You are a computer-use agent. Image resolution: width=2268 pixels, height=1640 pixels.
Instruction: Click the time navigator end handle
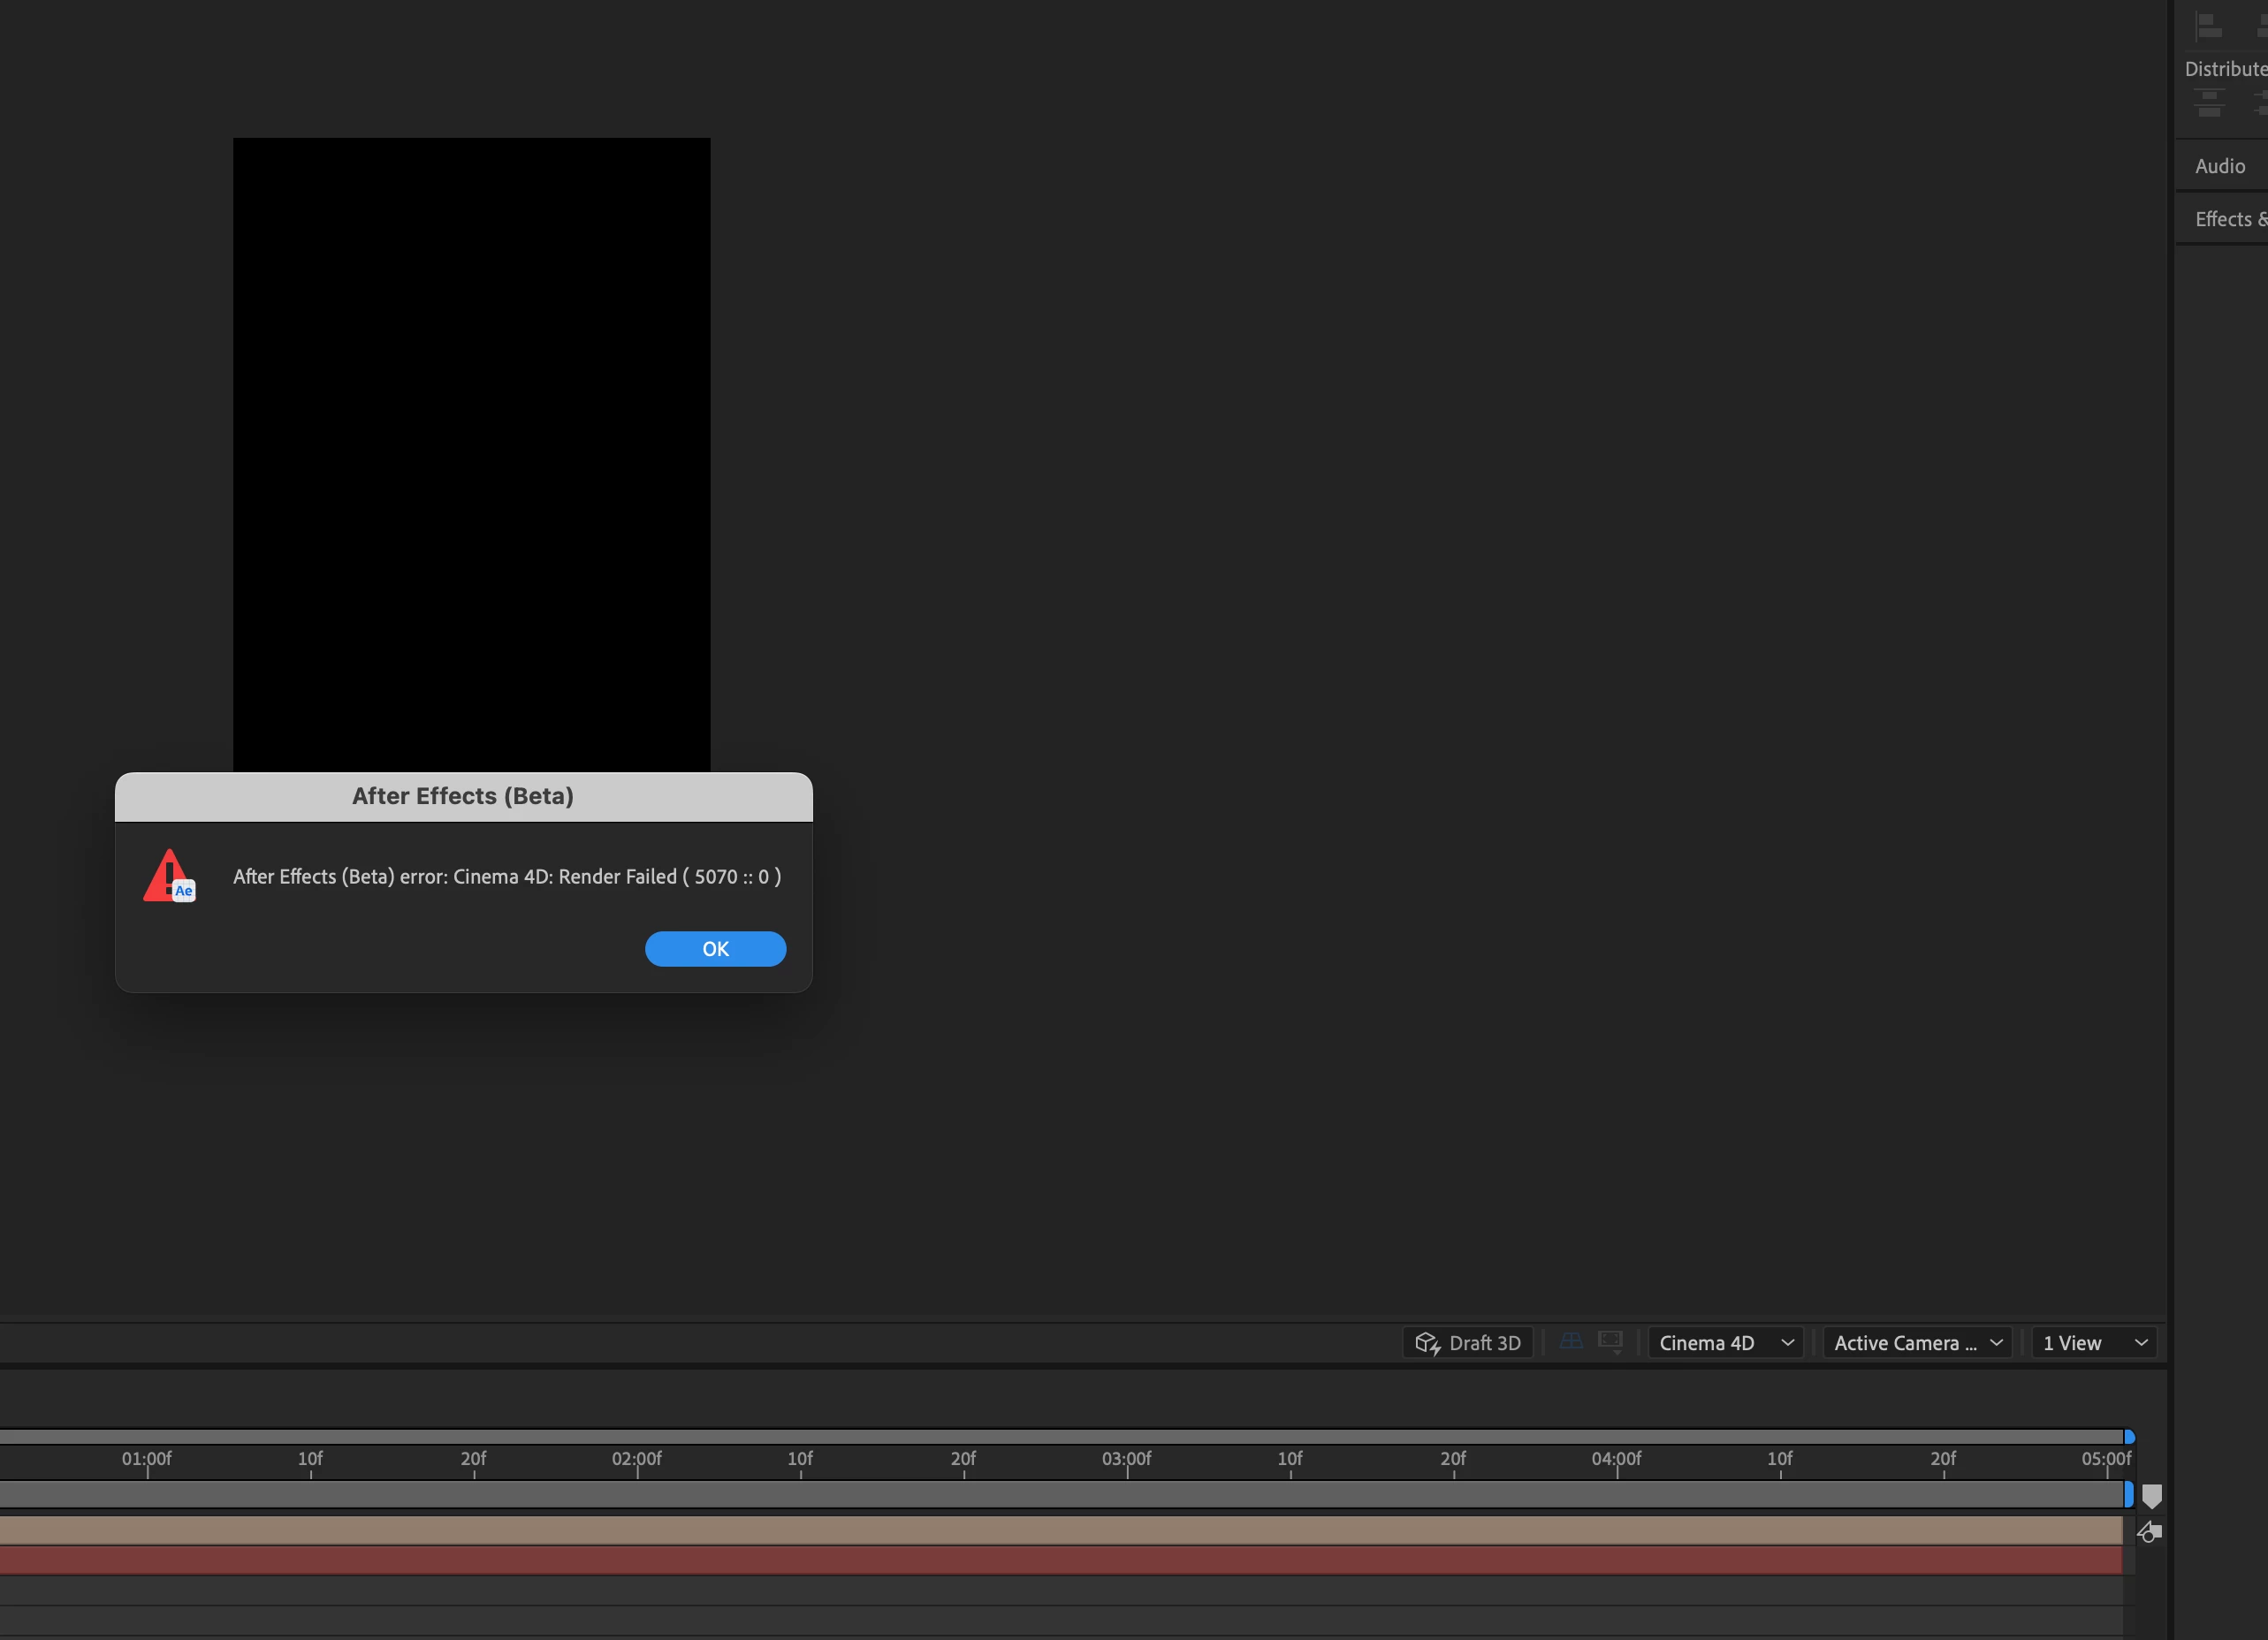point(2129,1437)
